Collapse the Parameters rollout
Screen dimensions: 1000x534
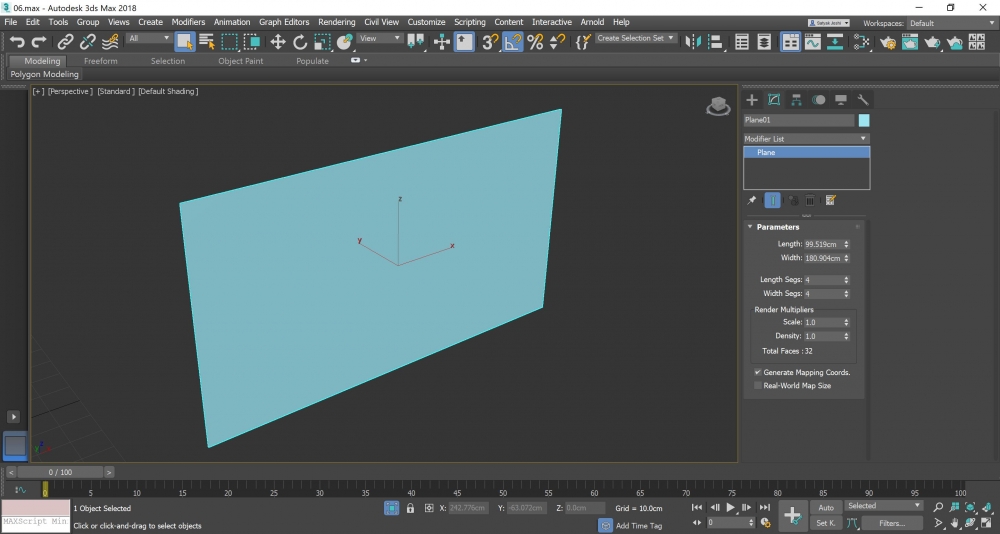coord(777,227)
